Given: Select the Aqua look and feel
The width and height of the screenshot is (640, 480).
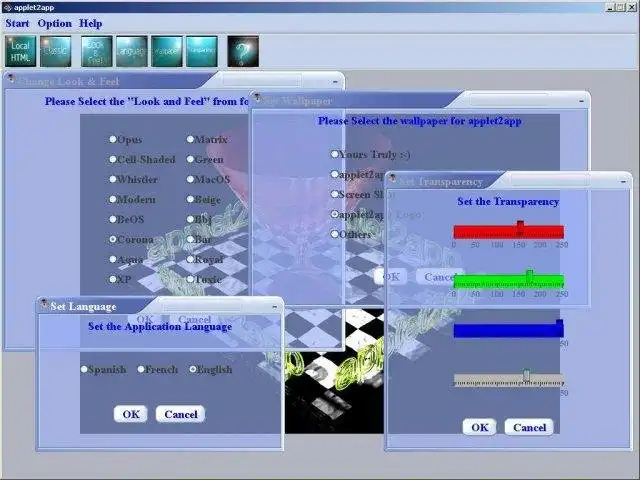Looking at the screenshot, I should coord(126,260).
